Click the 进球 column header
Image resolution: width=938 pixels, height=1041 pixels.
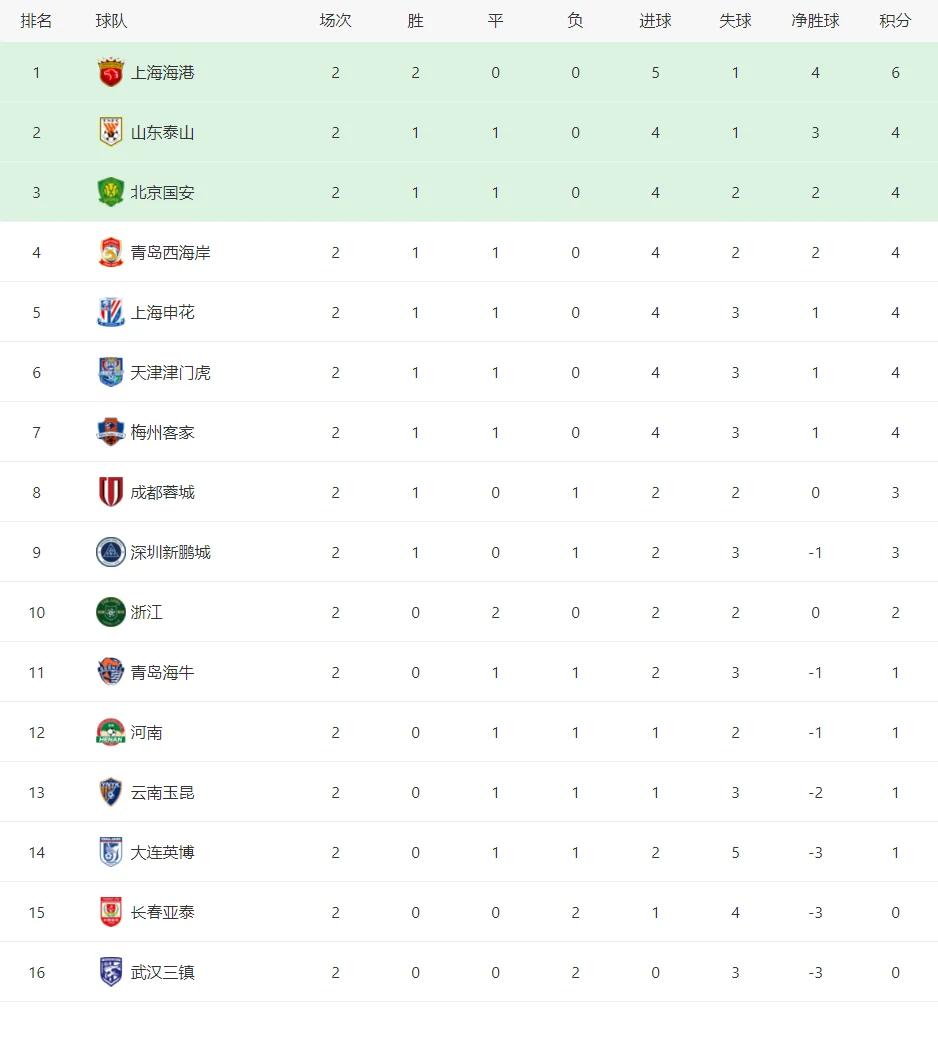655,20
